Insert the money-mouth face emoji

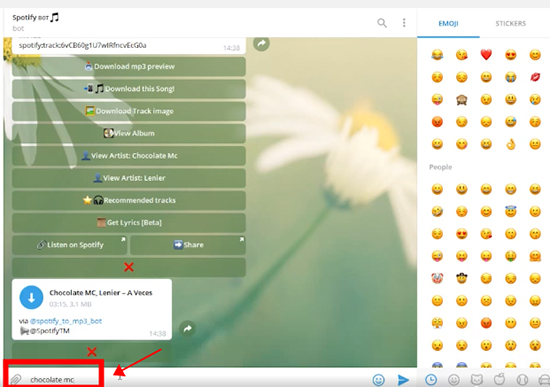point(511,256)
